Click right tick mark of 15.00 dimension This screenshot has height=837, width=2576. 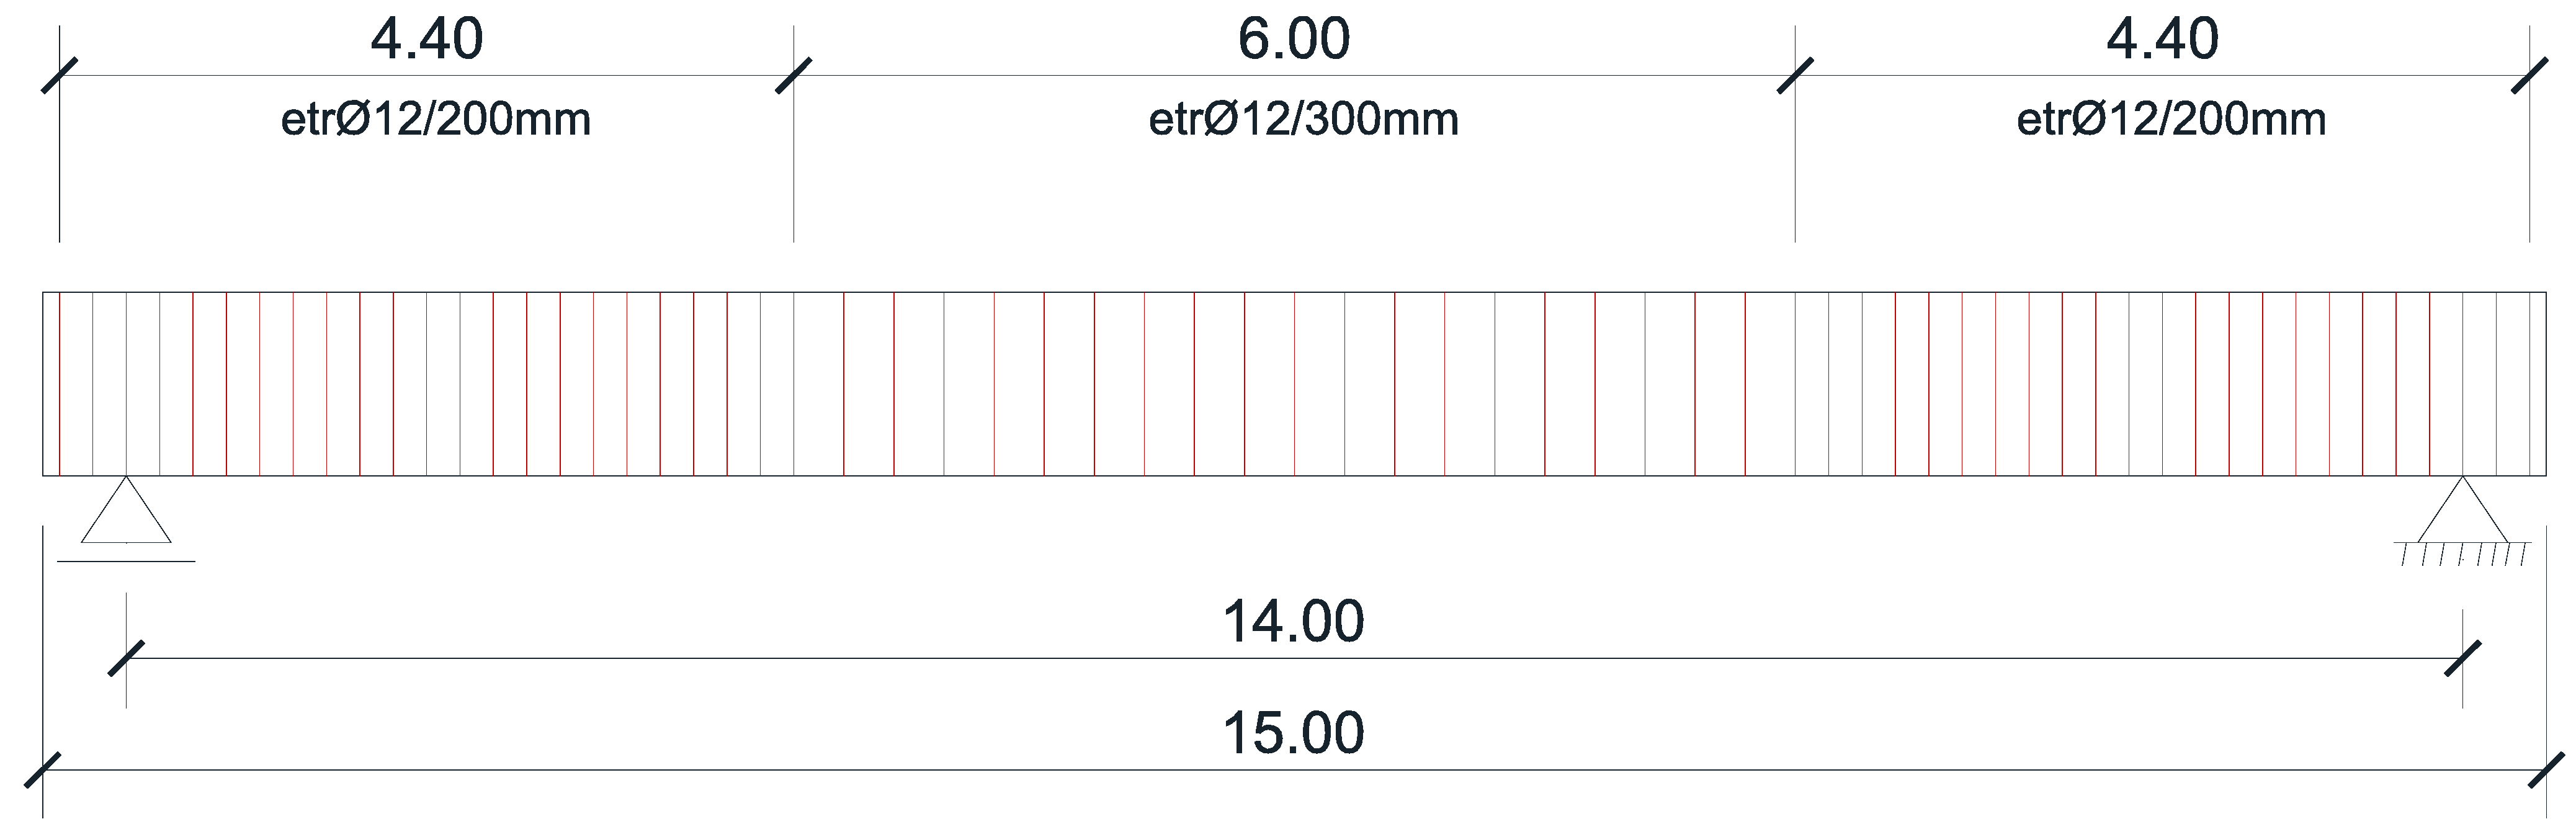tap(2546, 770)
